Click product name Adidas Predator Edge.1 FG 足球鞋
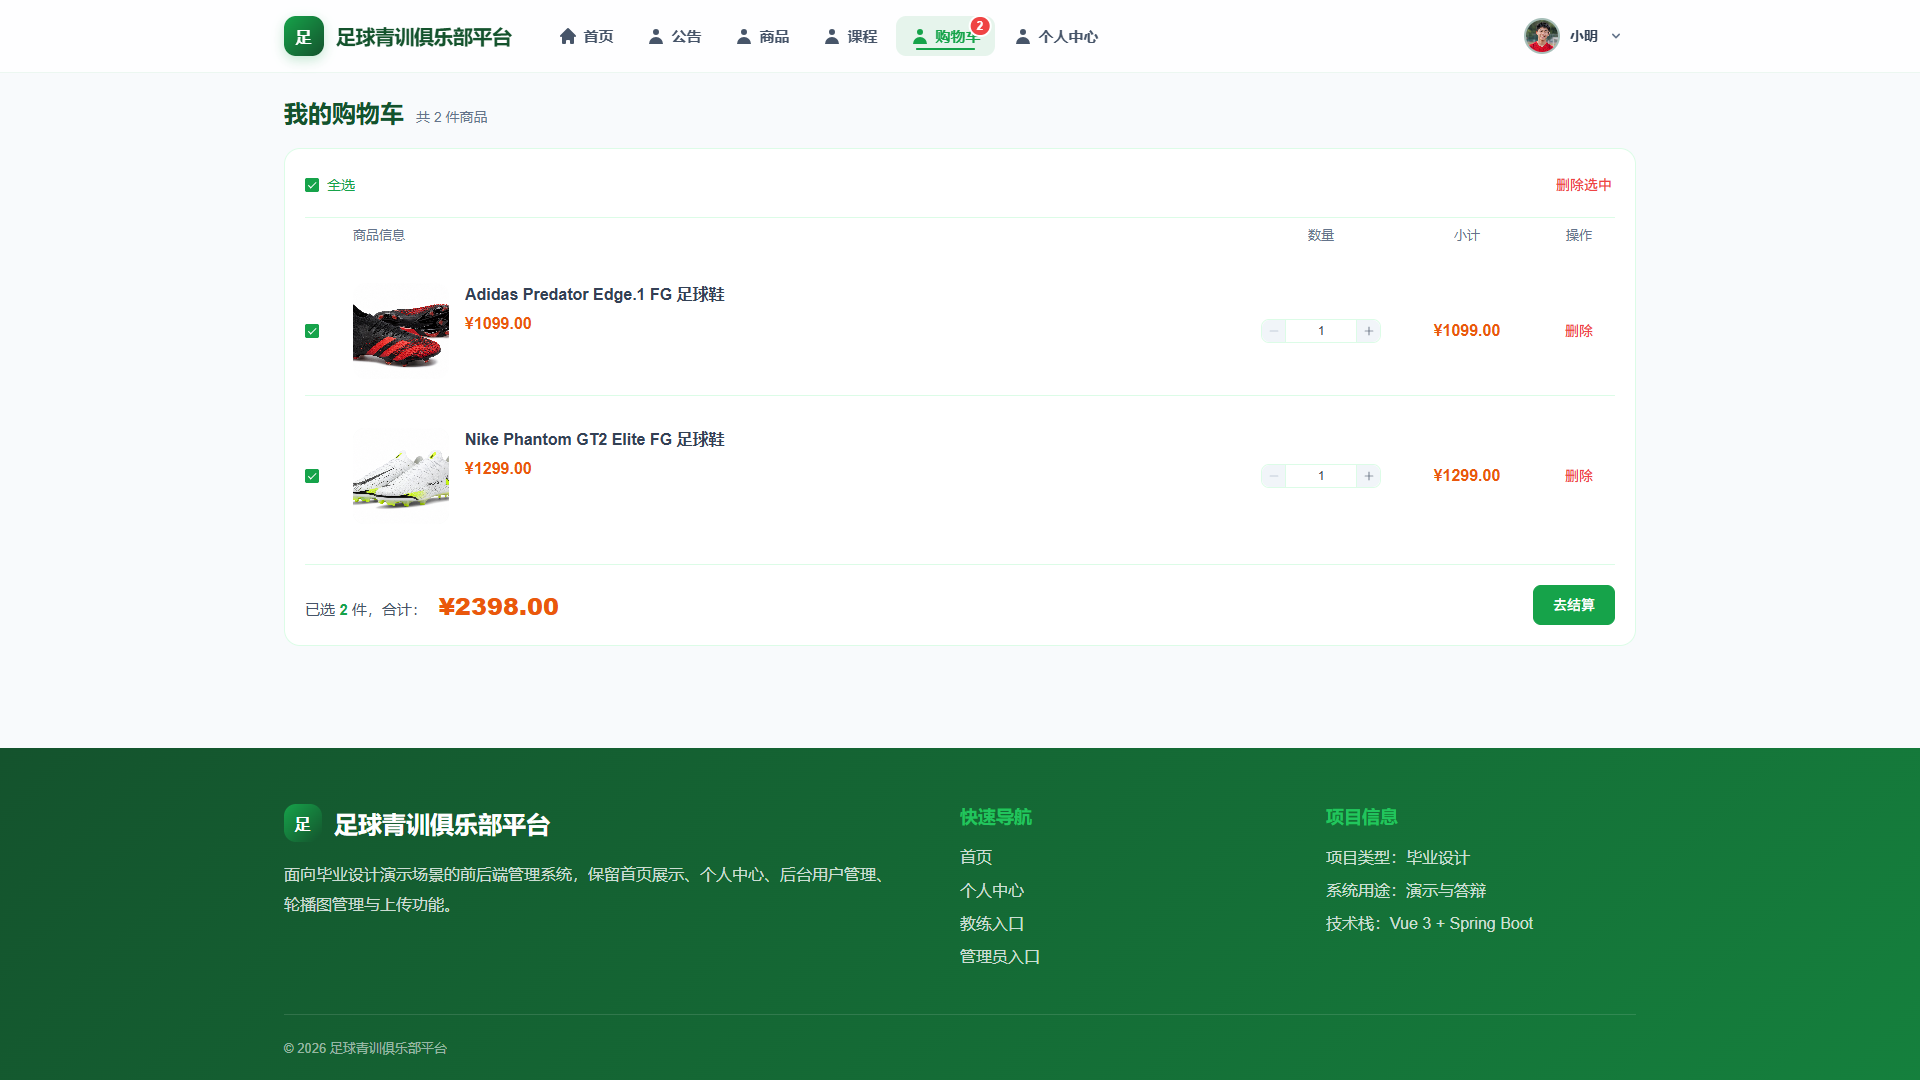 595,294
